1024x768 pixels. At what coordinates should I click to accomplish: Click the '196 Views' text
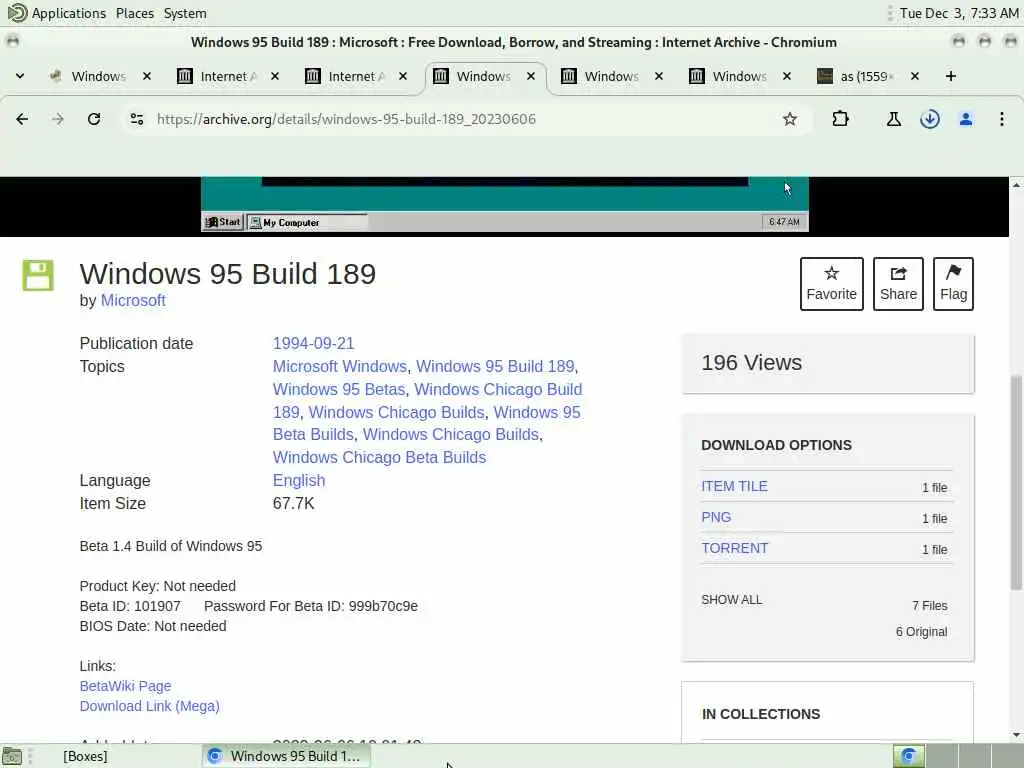click(x=751, y=362)
